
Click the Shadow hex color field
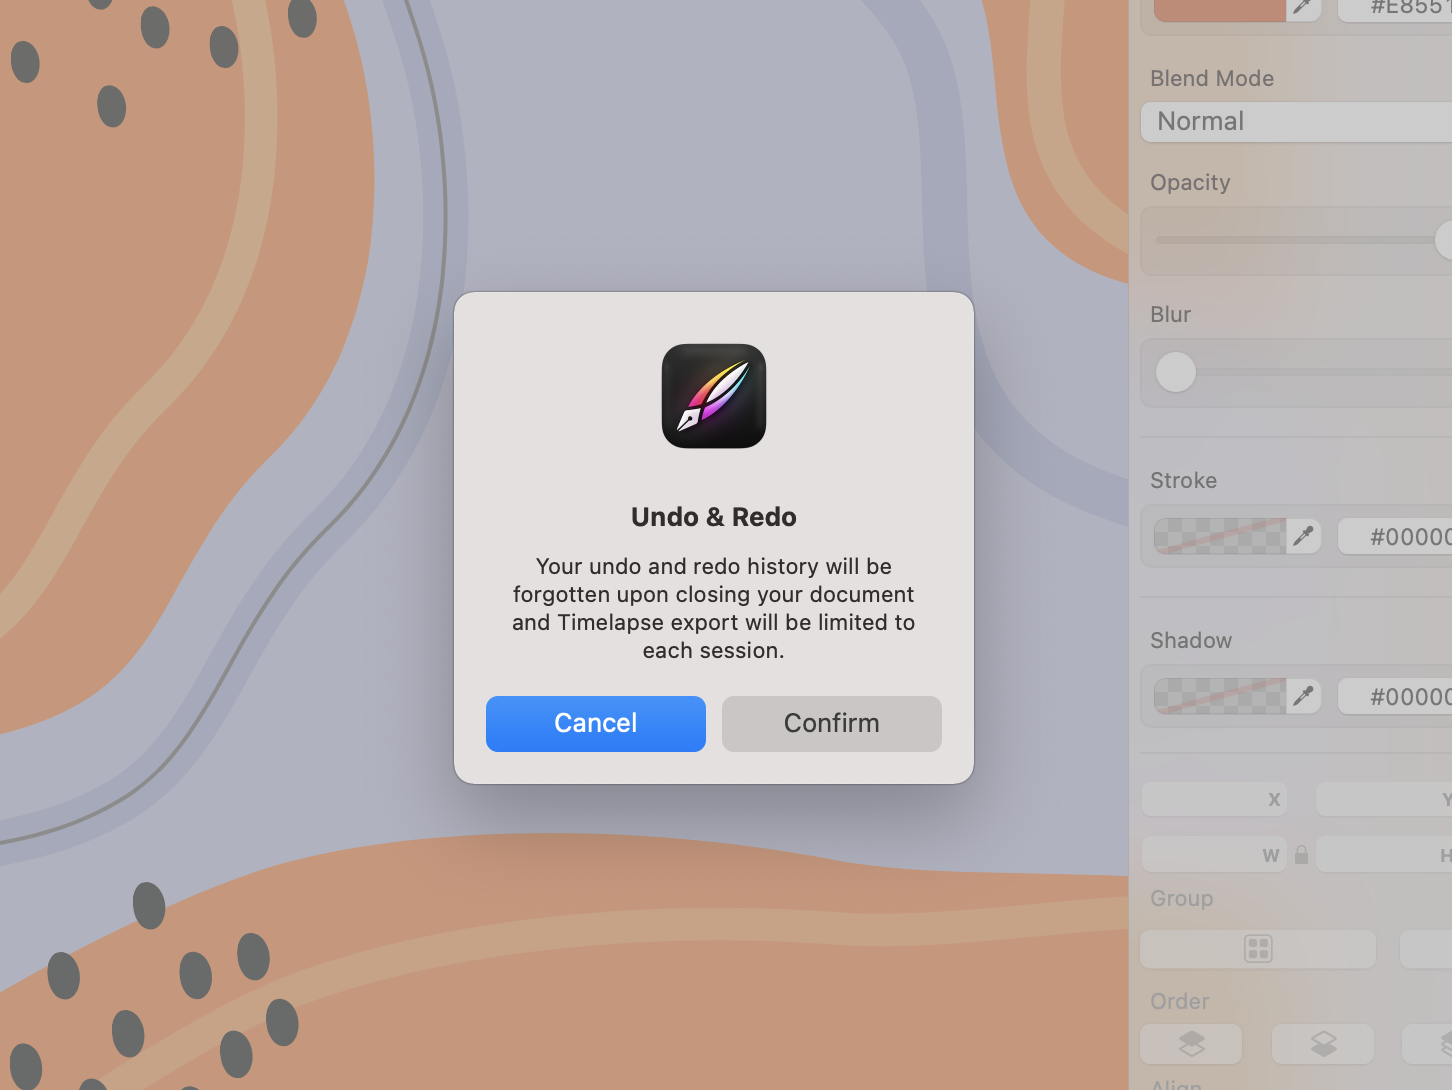1395,696
